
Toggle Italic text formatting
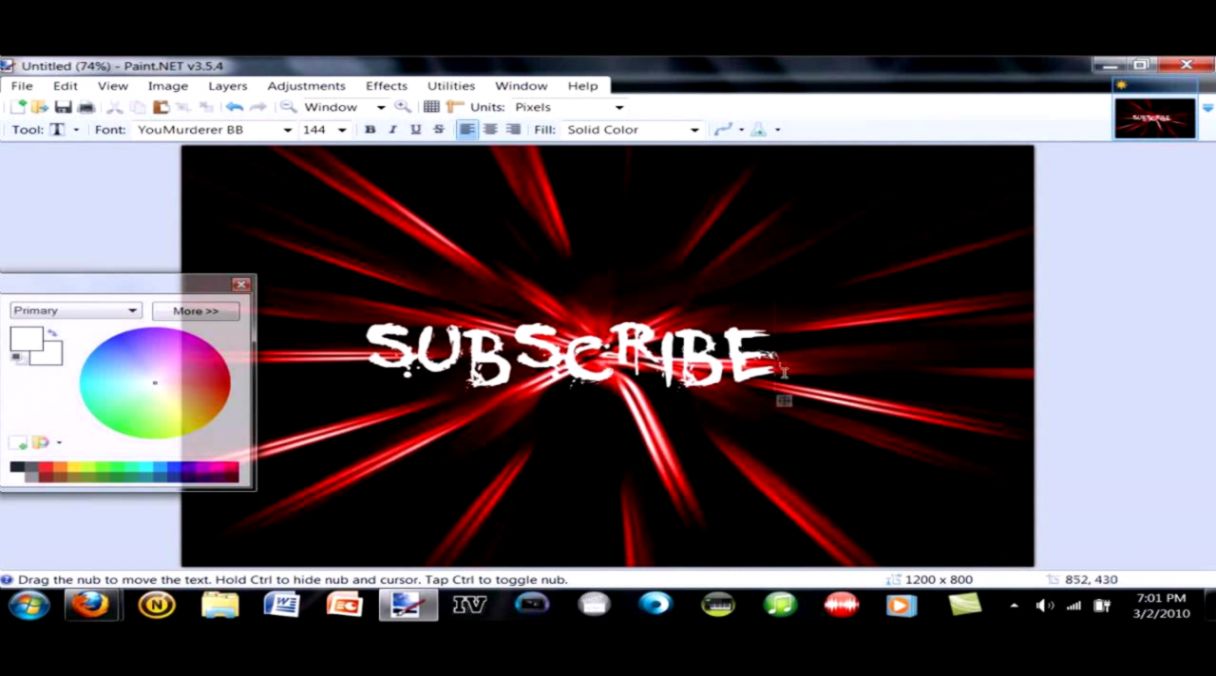[x=392, y=130]
